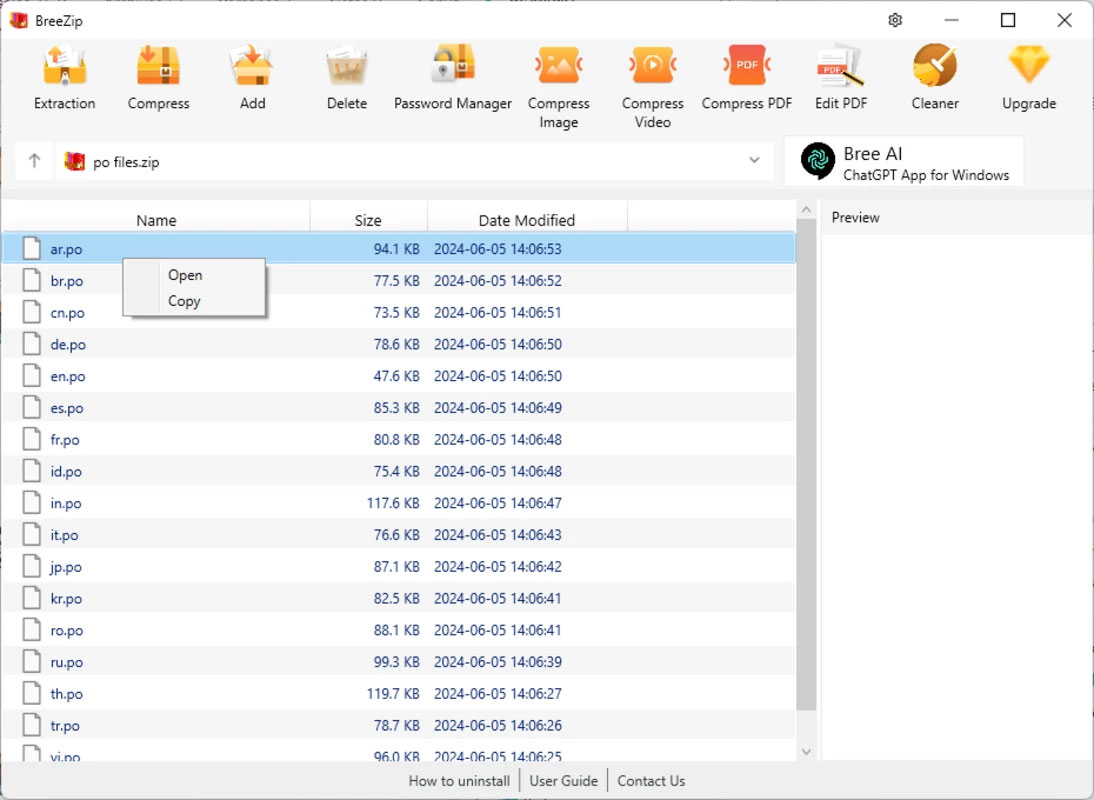The image size is (1094, 800).
Task: Select the ro.po file name
Action: click(x=66, y=631)
